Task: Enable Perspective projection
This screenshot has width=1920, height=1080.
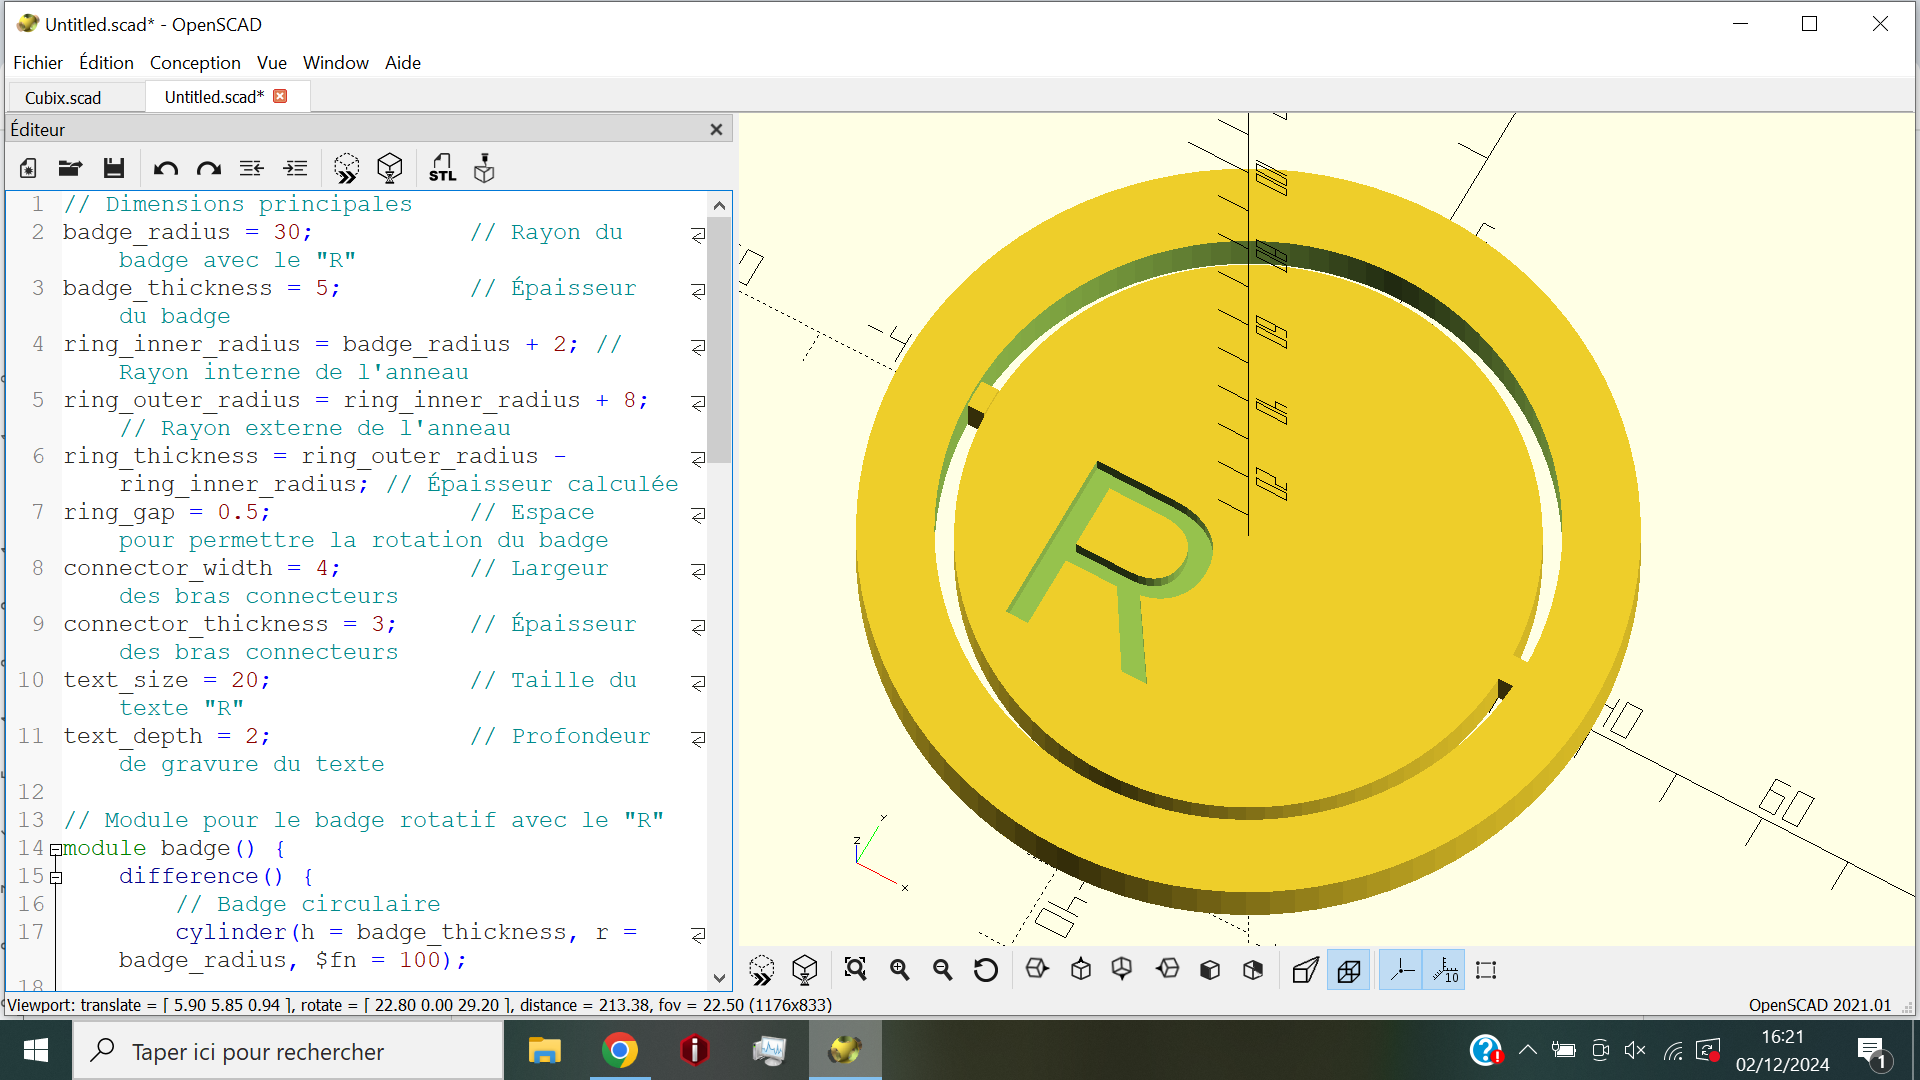Action: 1305,970
